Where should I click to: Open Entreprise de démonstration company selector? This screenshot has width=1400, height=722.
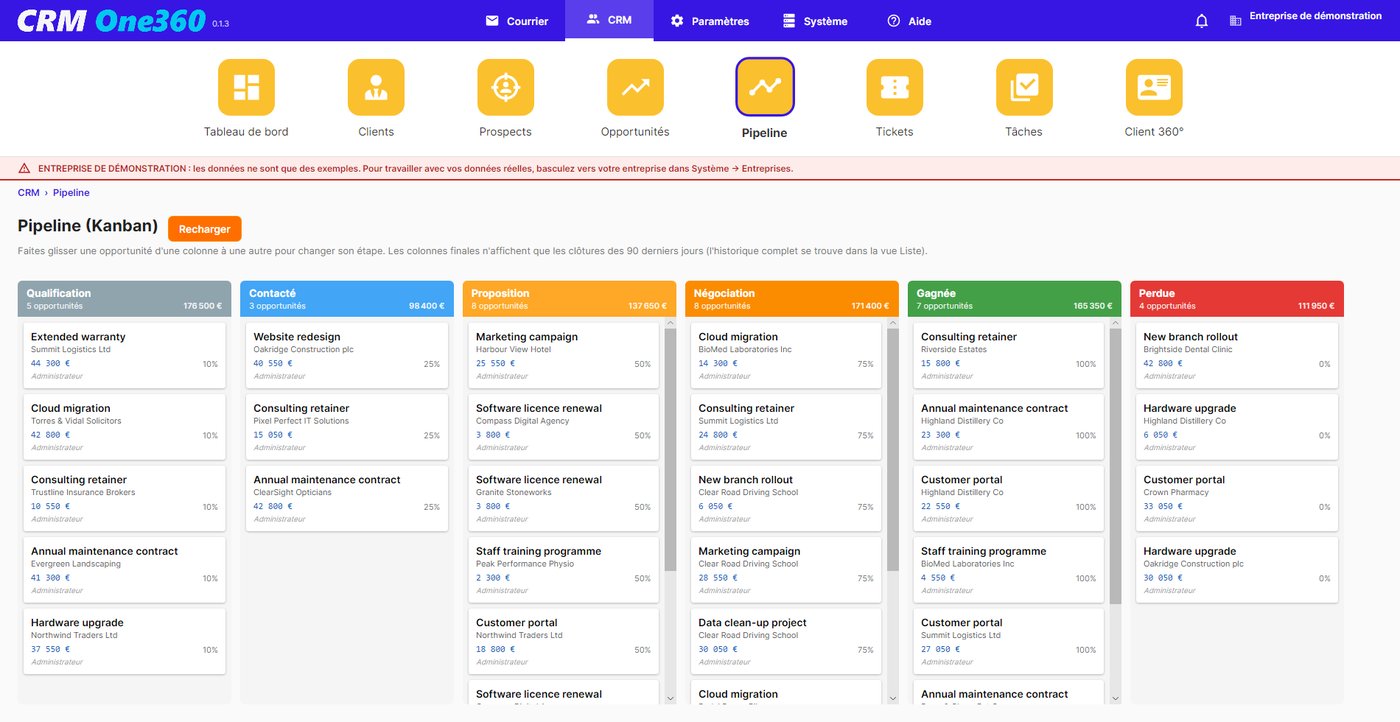[1315, 16]
